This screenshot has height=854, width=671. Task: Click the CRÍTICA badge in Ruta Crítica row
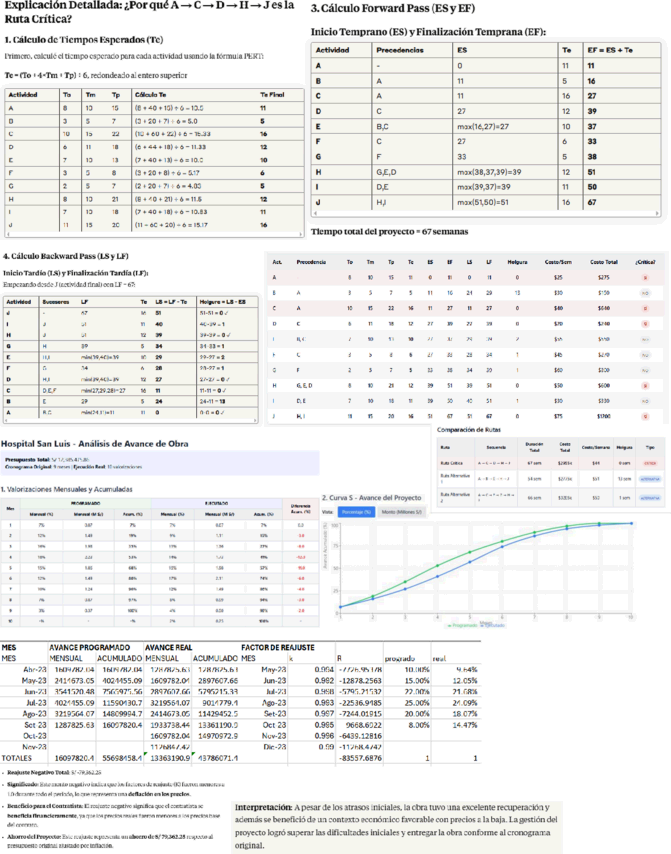pyautogui.click(x=650, y=463)
